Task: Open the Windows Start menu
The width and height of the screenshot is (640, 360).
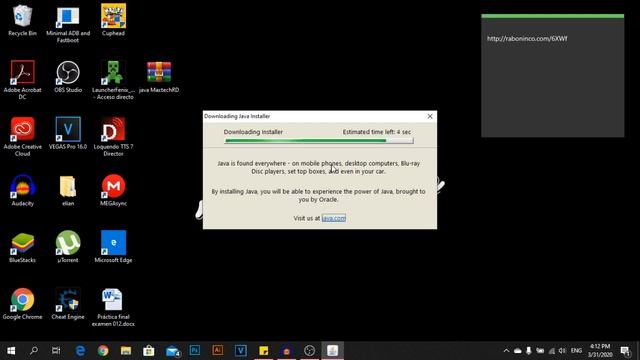Action: [x=11, y=350]
